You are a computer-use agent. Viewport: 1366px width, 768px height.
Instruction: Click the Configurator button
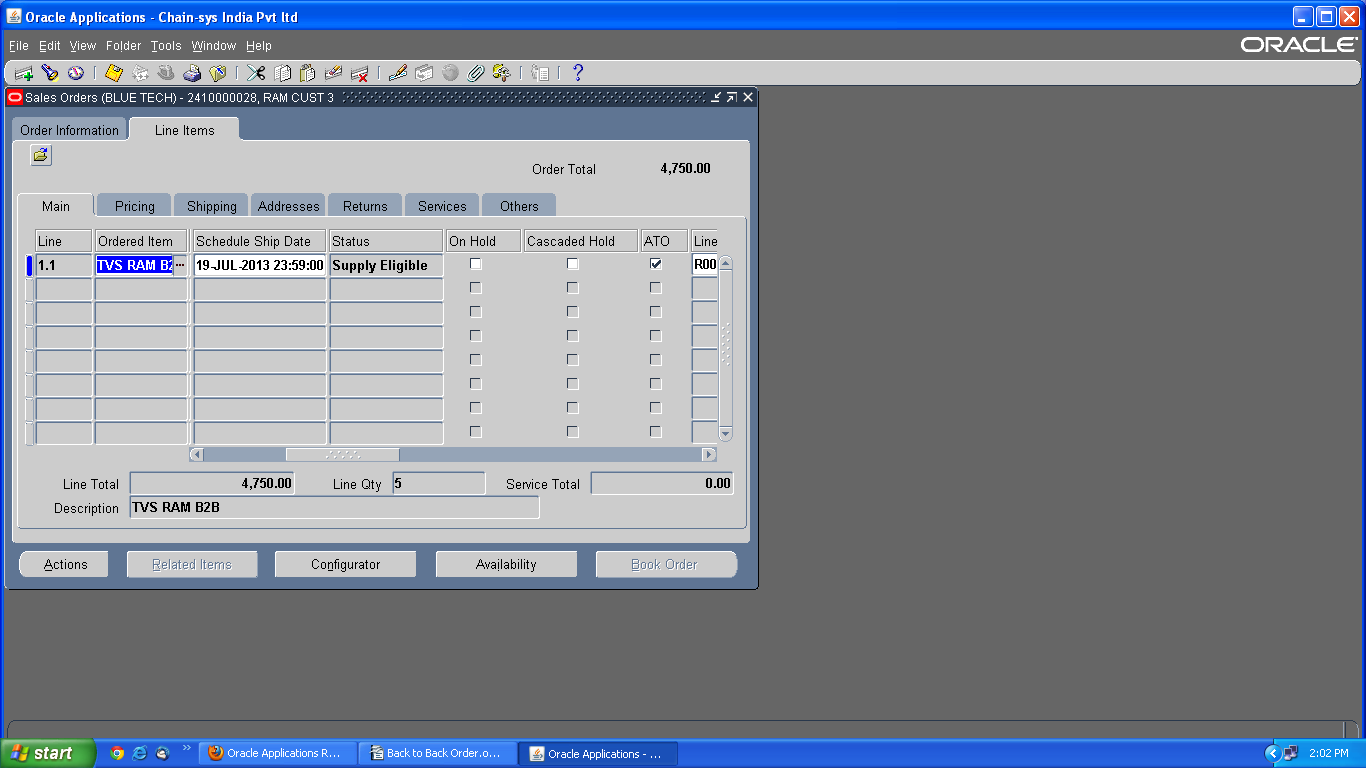click(x=346, y=564)
